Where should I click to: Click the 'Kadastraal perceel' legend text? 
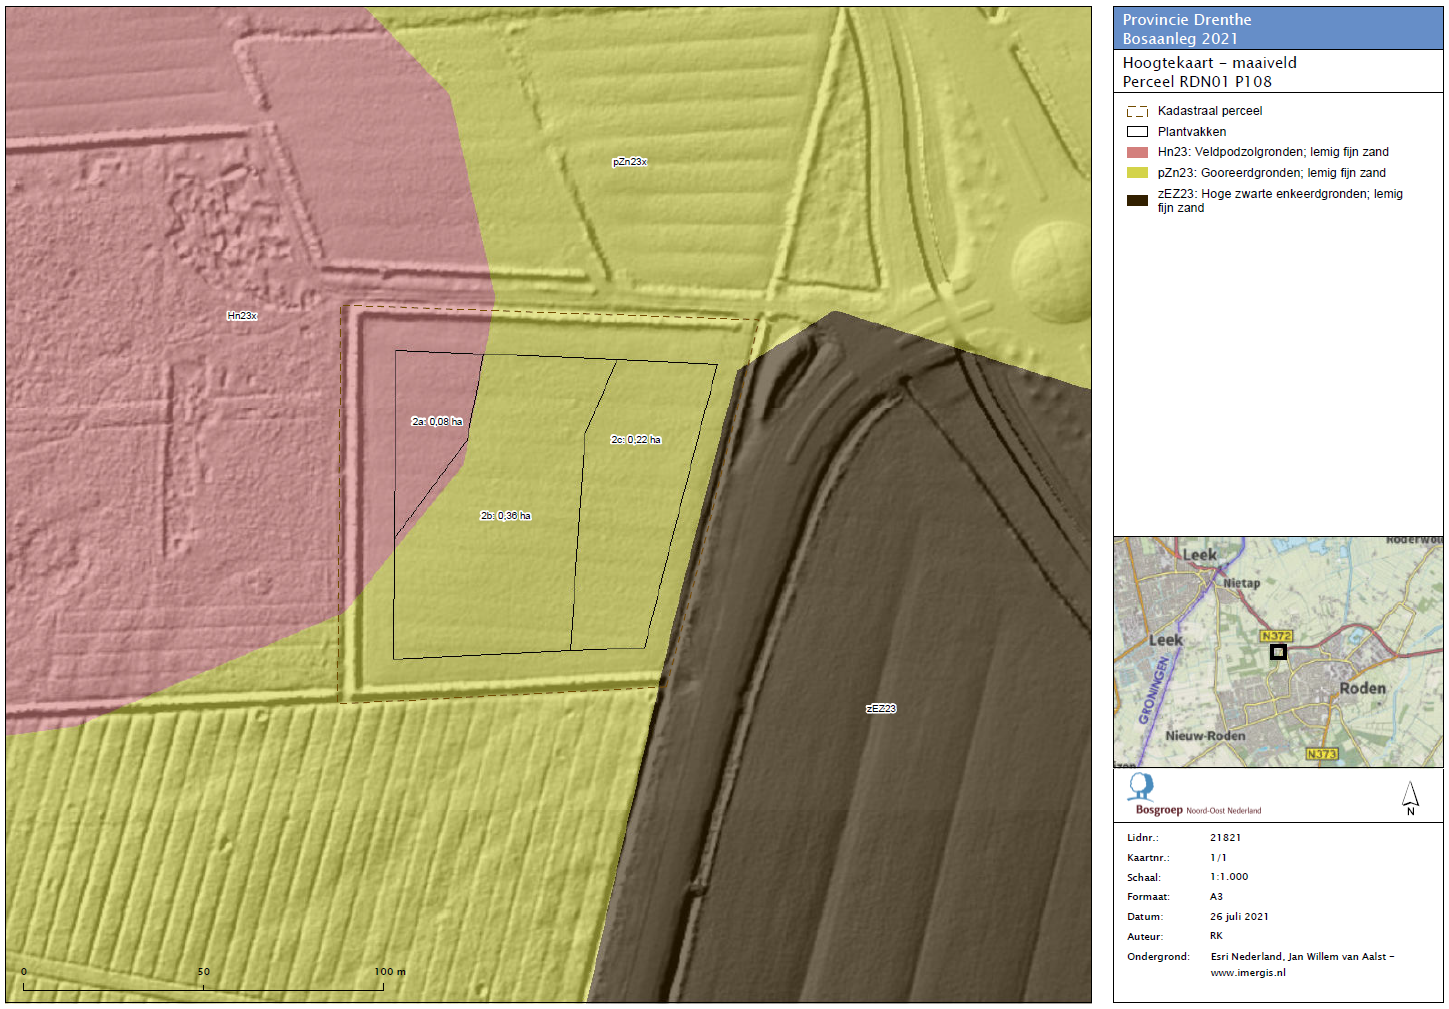pos(1210,111)
